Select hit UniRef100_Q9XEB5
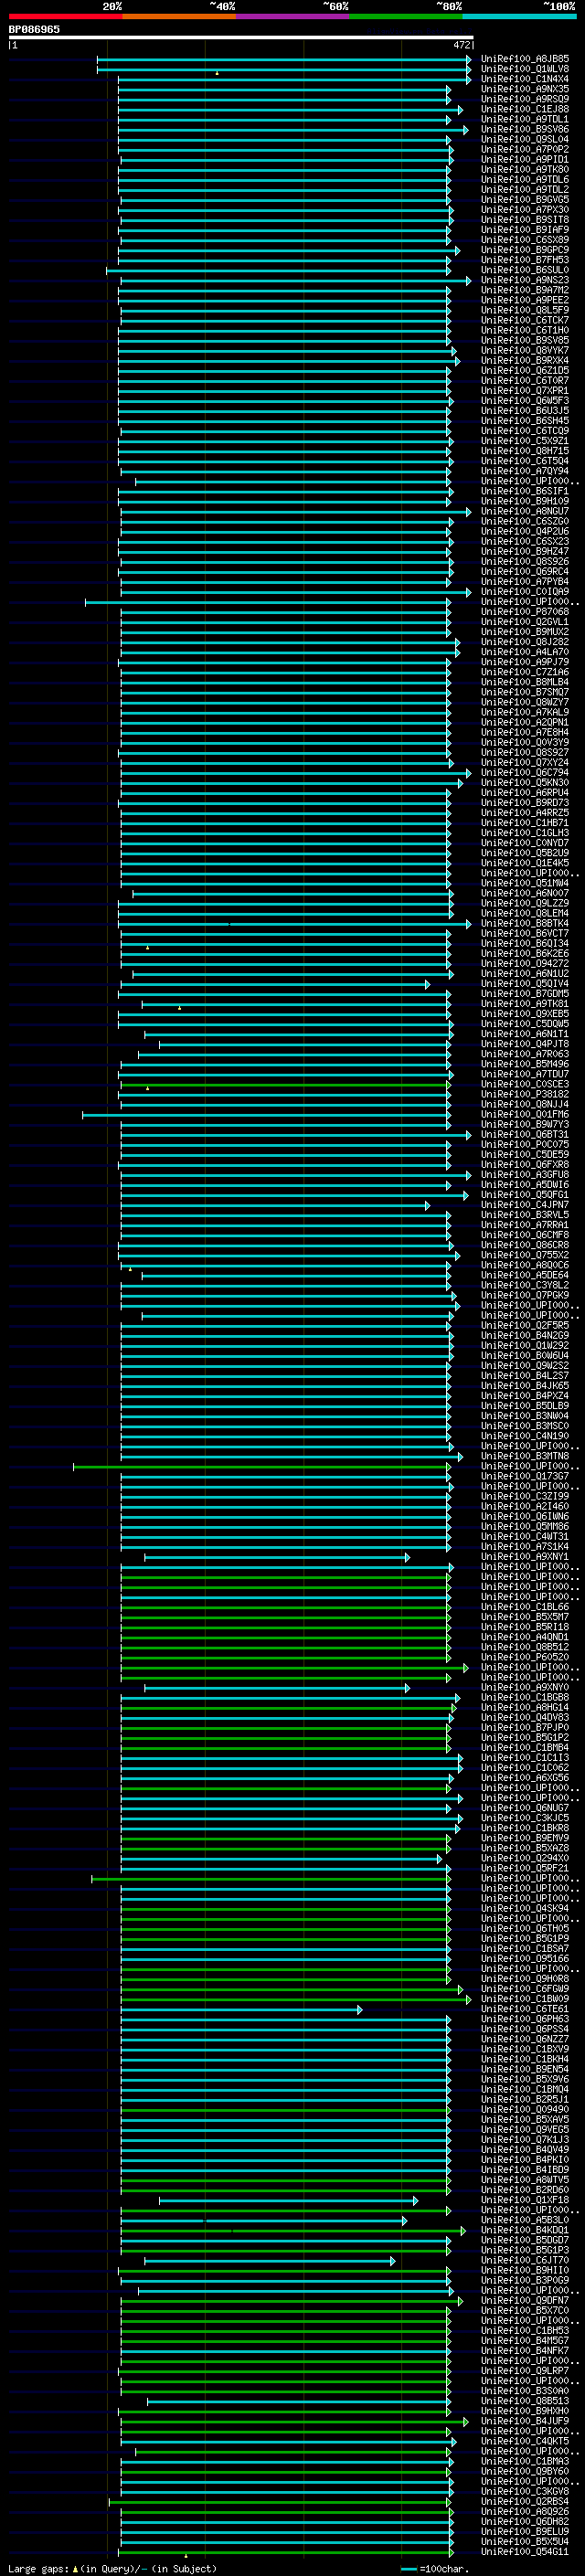585x2576 pixels. [525, 1014]
